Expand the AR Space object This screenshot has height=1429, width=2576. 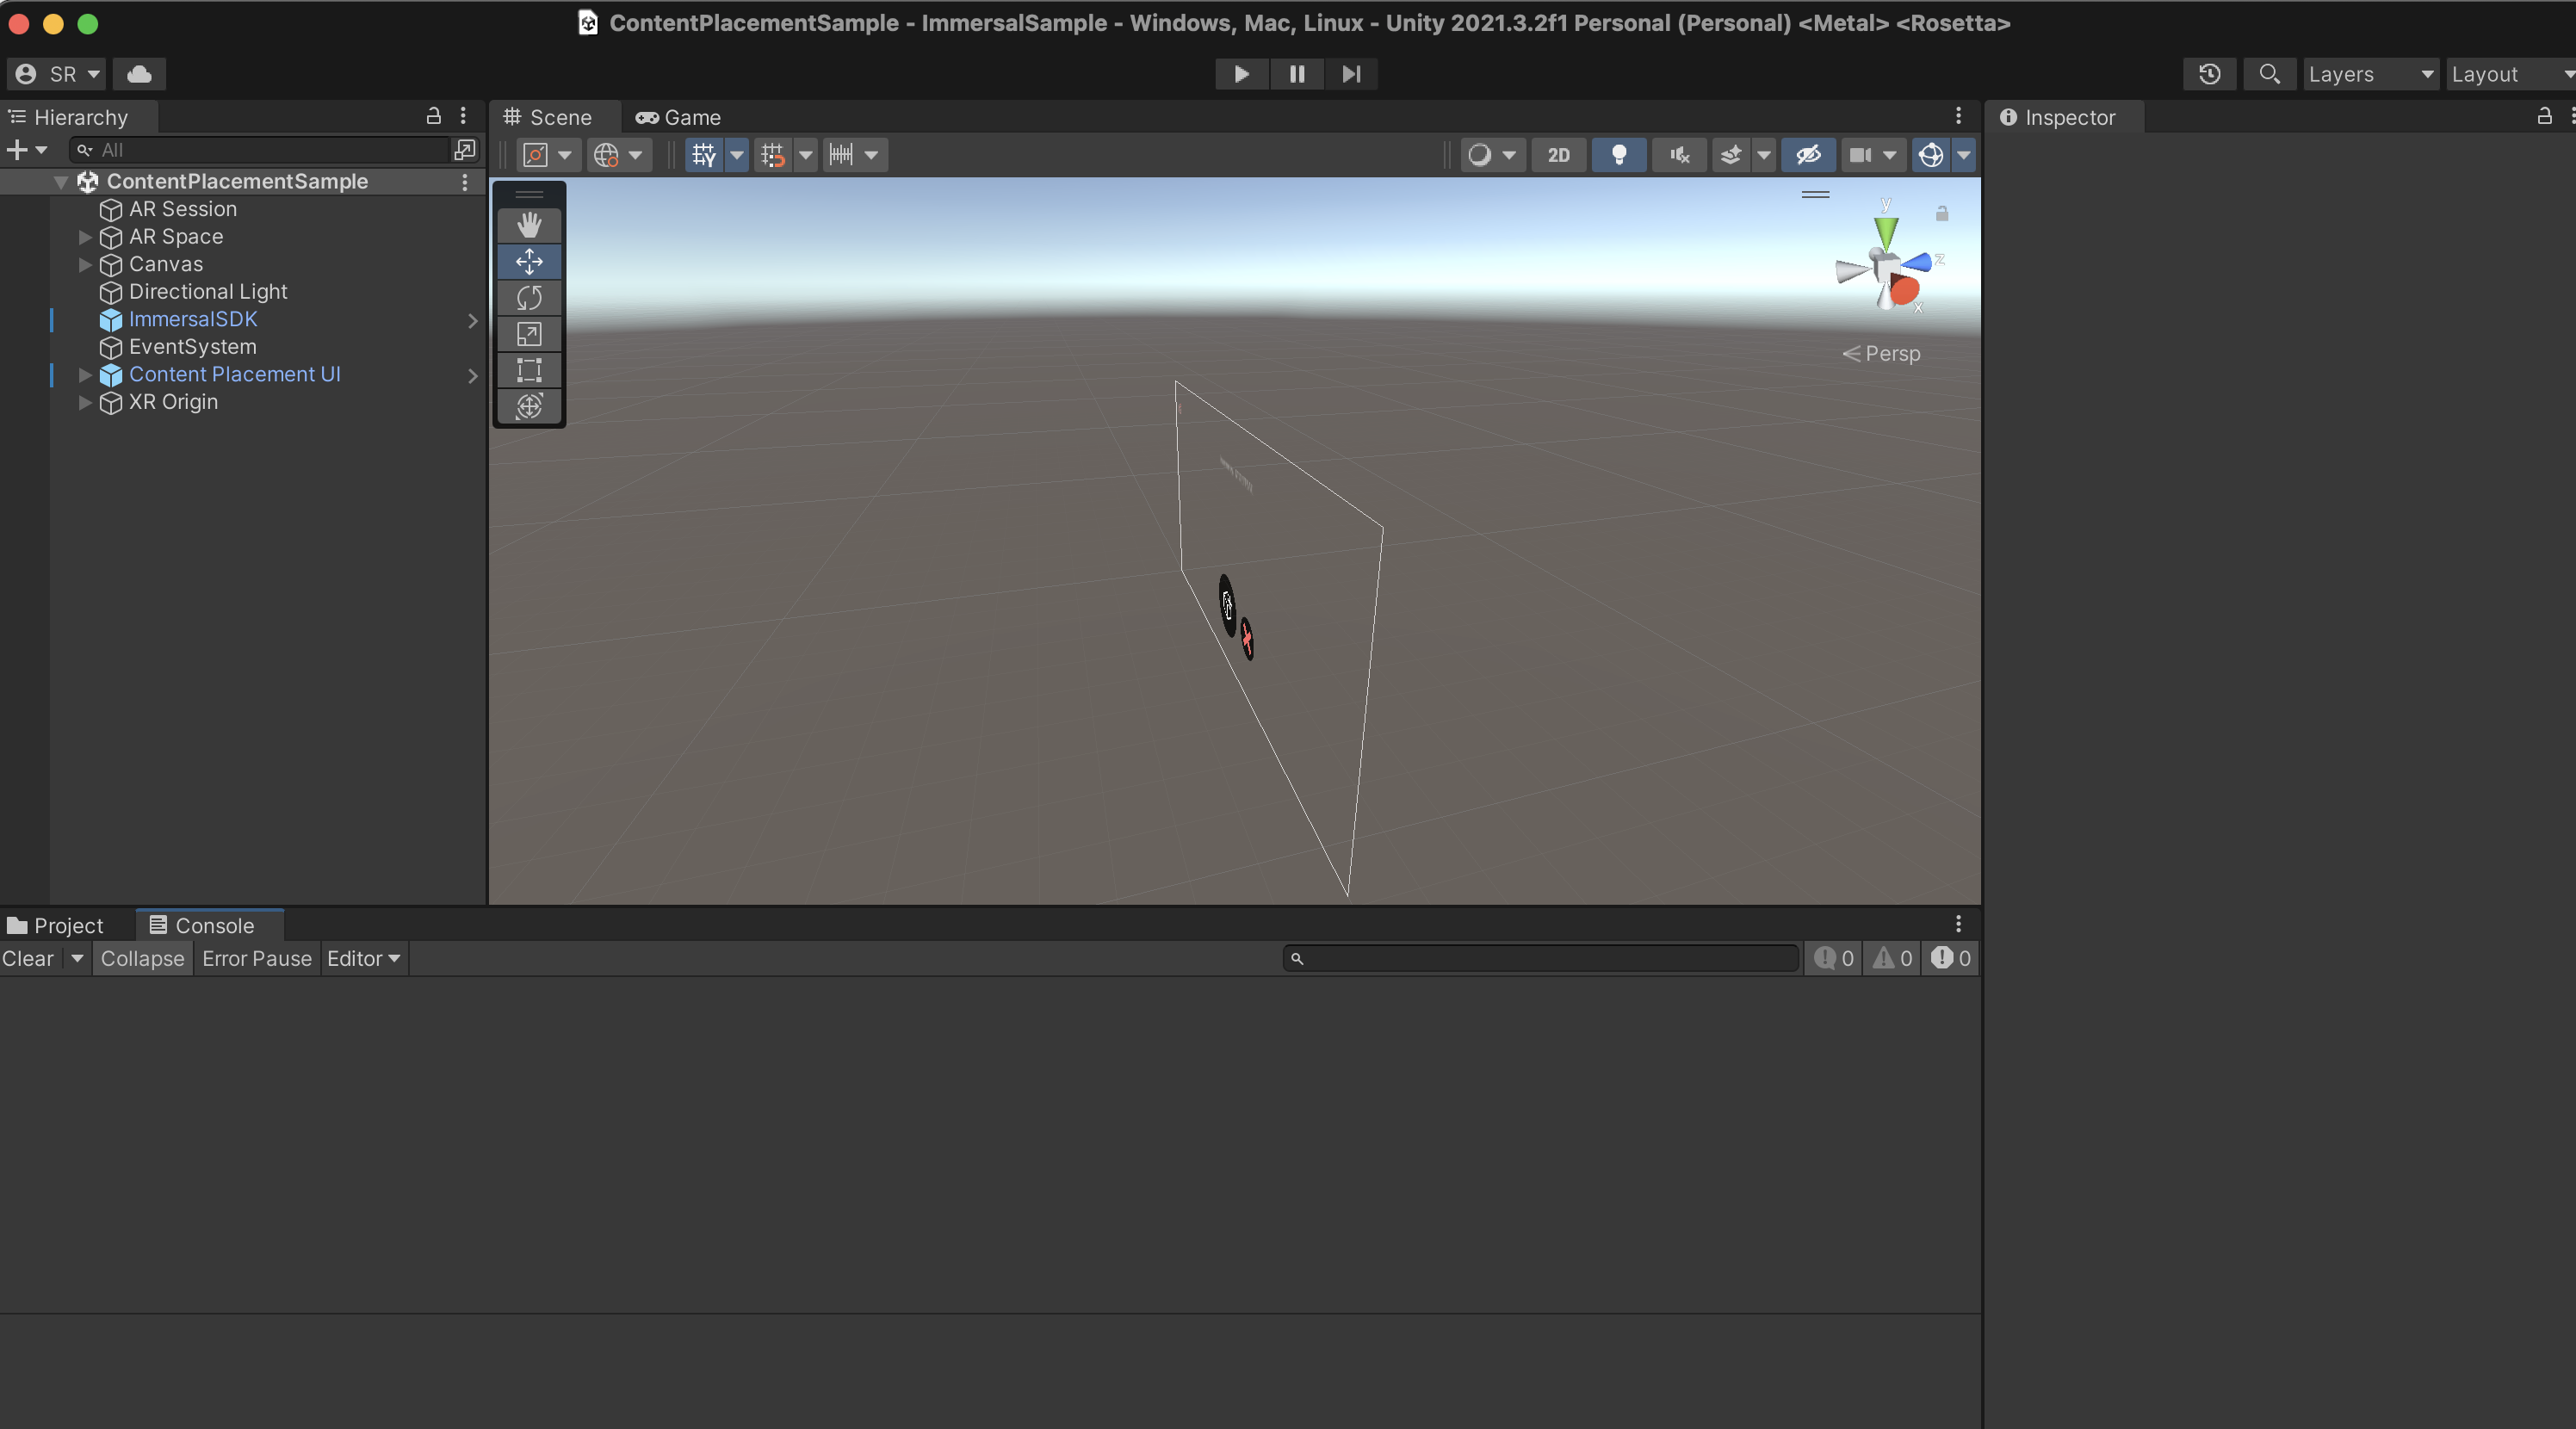(x=85, y=237)
